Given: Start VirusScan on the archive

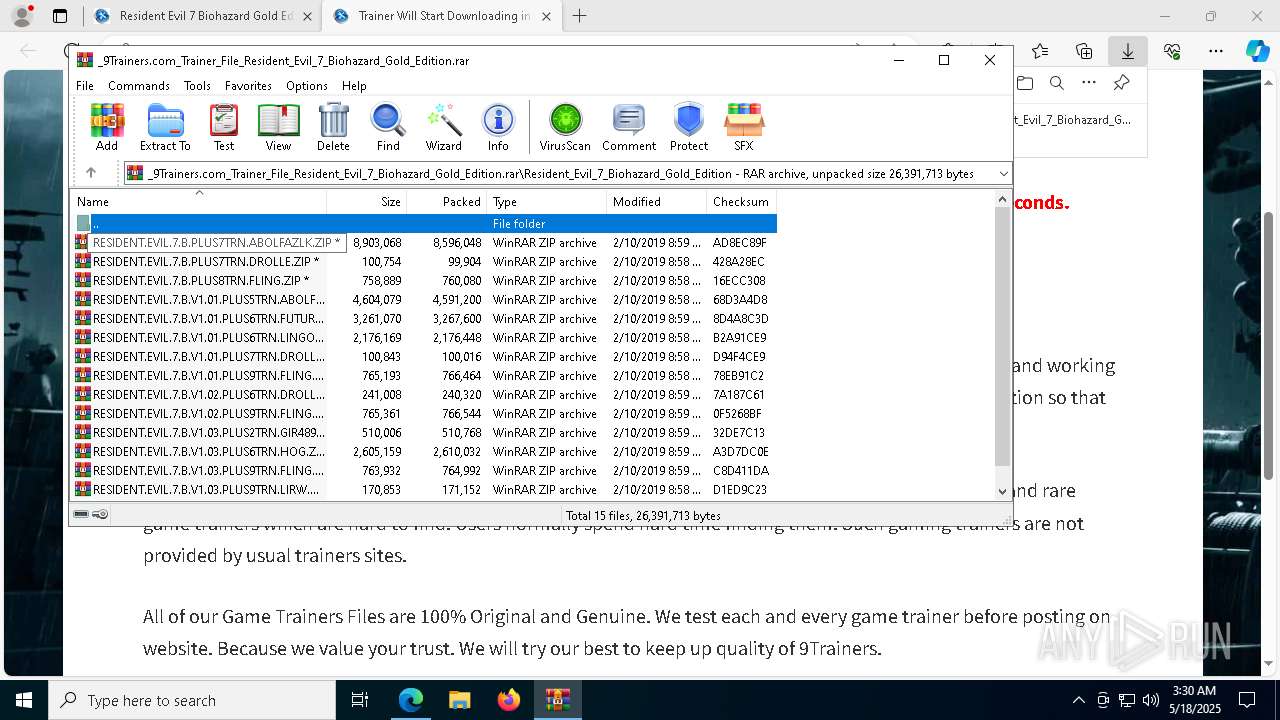Looking at the screenshot, I should [x=565, y=127].
